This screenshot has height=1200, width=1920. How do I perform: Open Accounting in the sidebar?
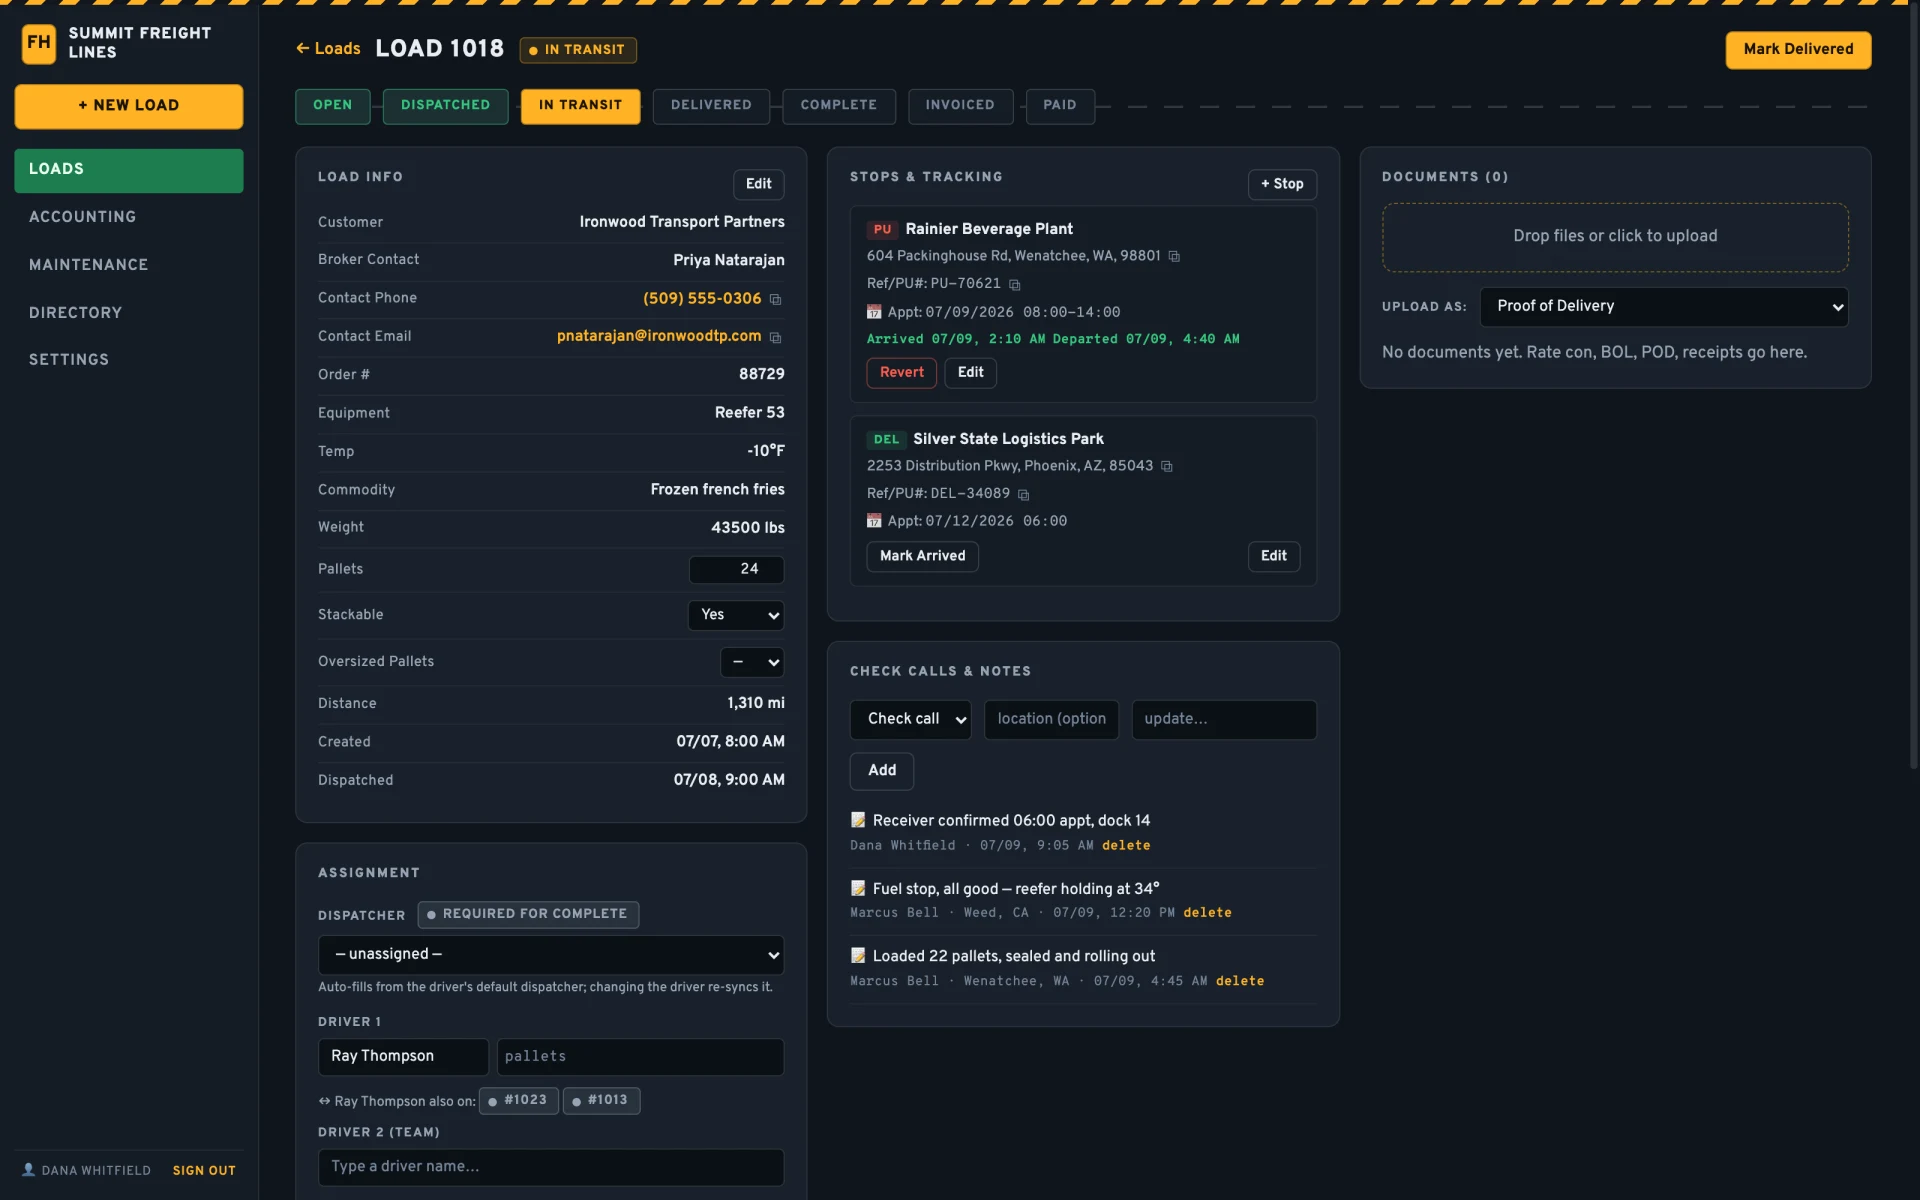point(129,217)
